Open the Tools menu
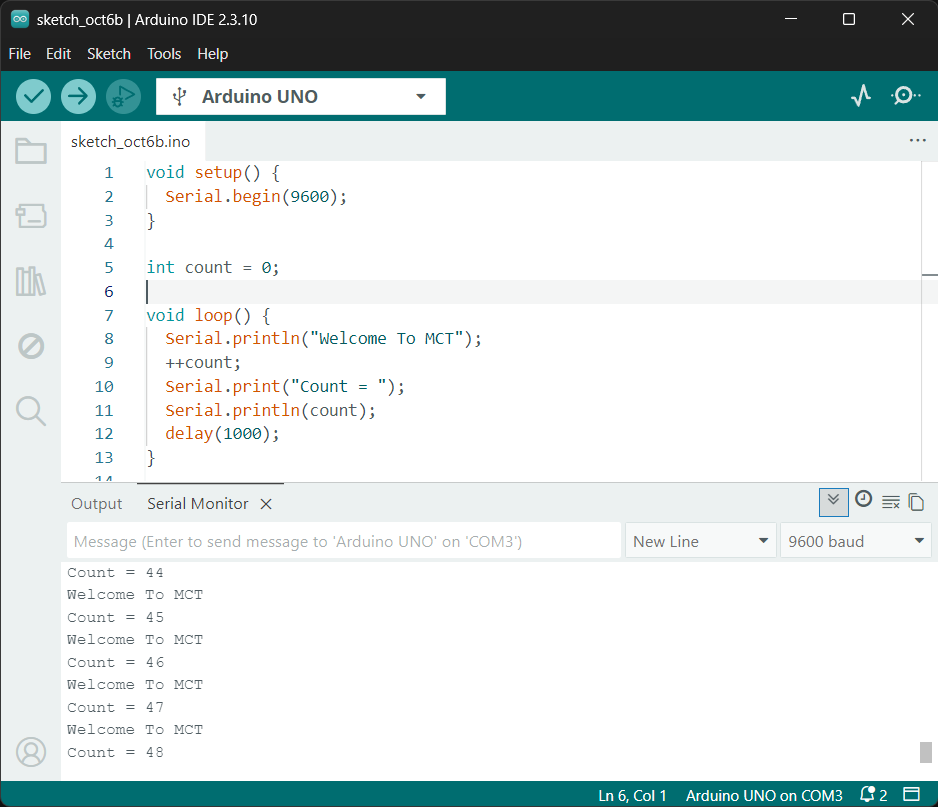The width and height of the screenshot is (938, 807). click(164, 54)
